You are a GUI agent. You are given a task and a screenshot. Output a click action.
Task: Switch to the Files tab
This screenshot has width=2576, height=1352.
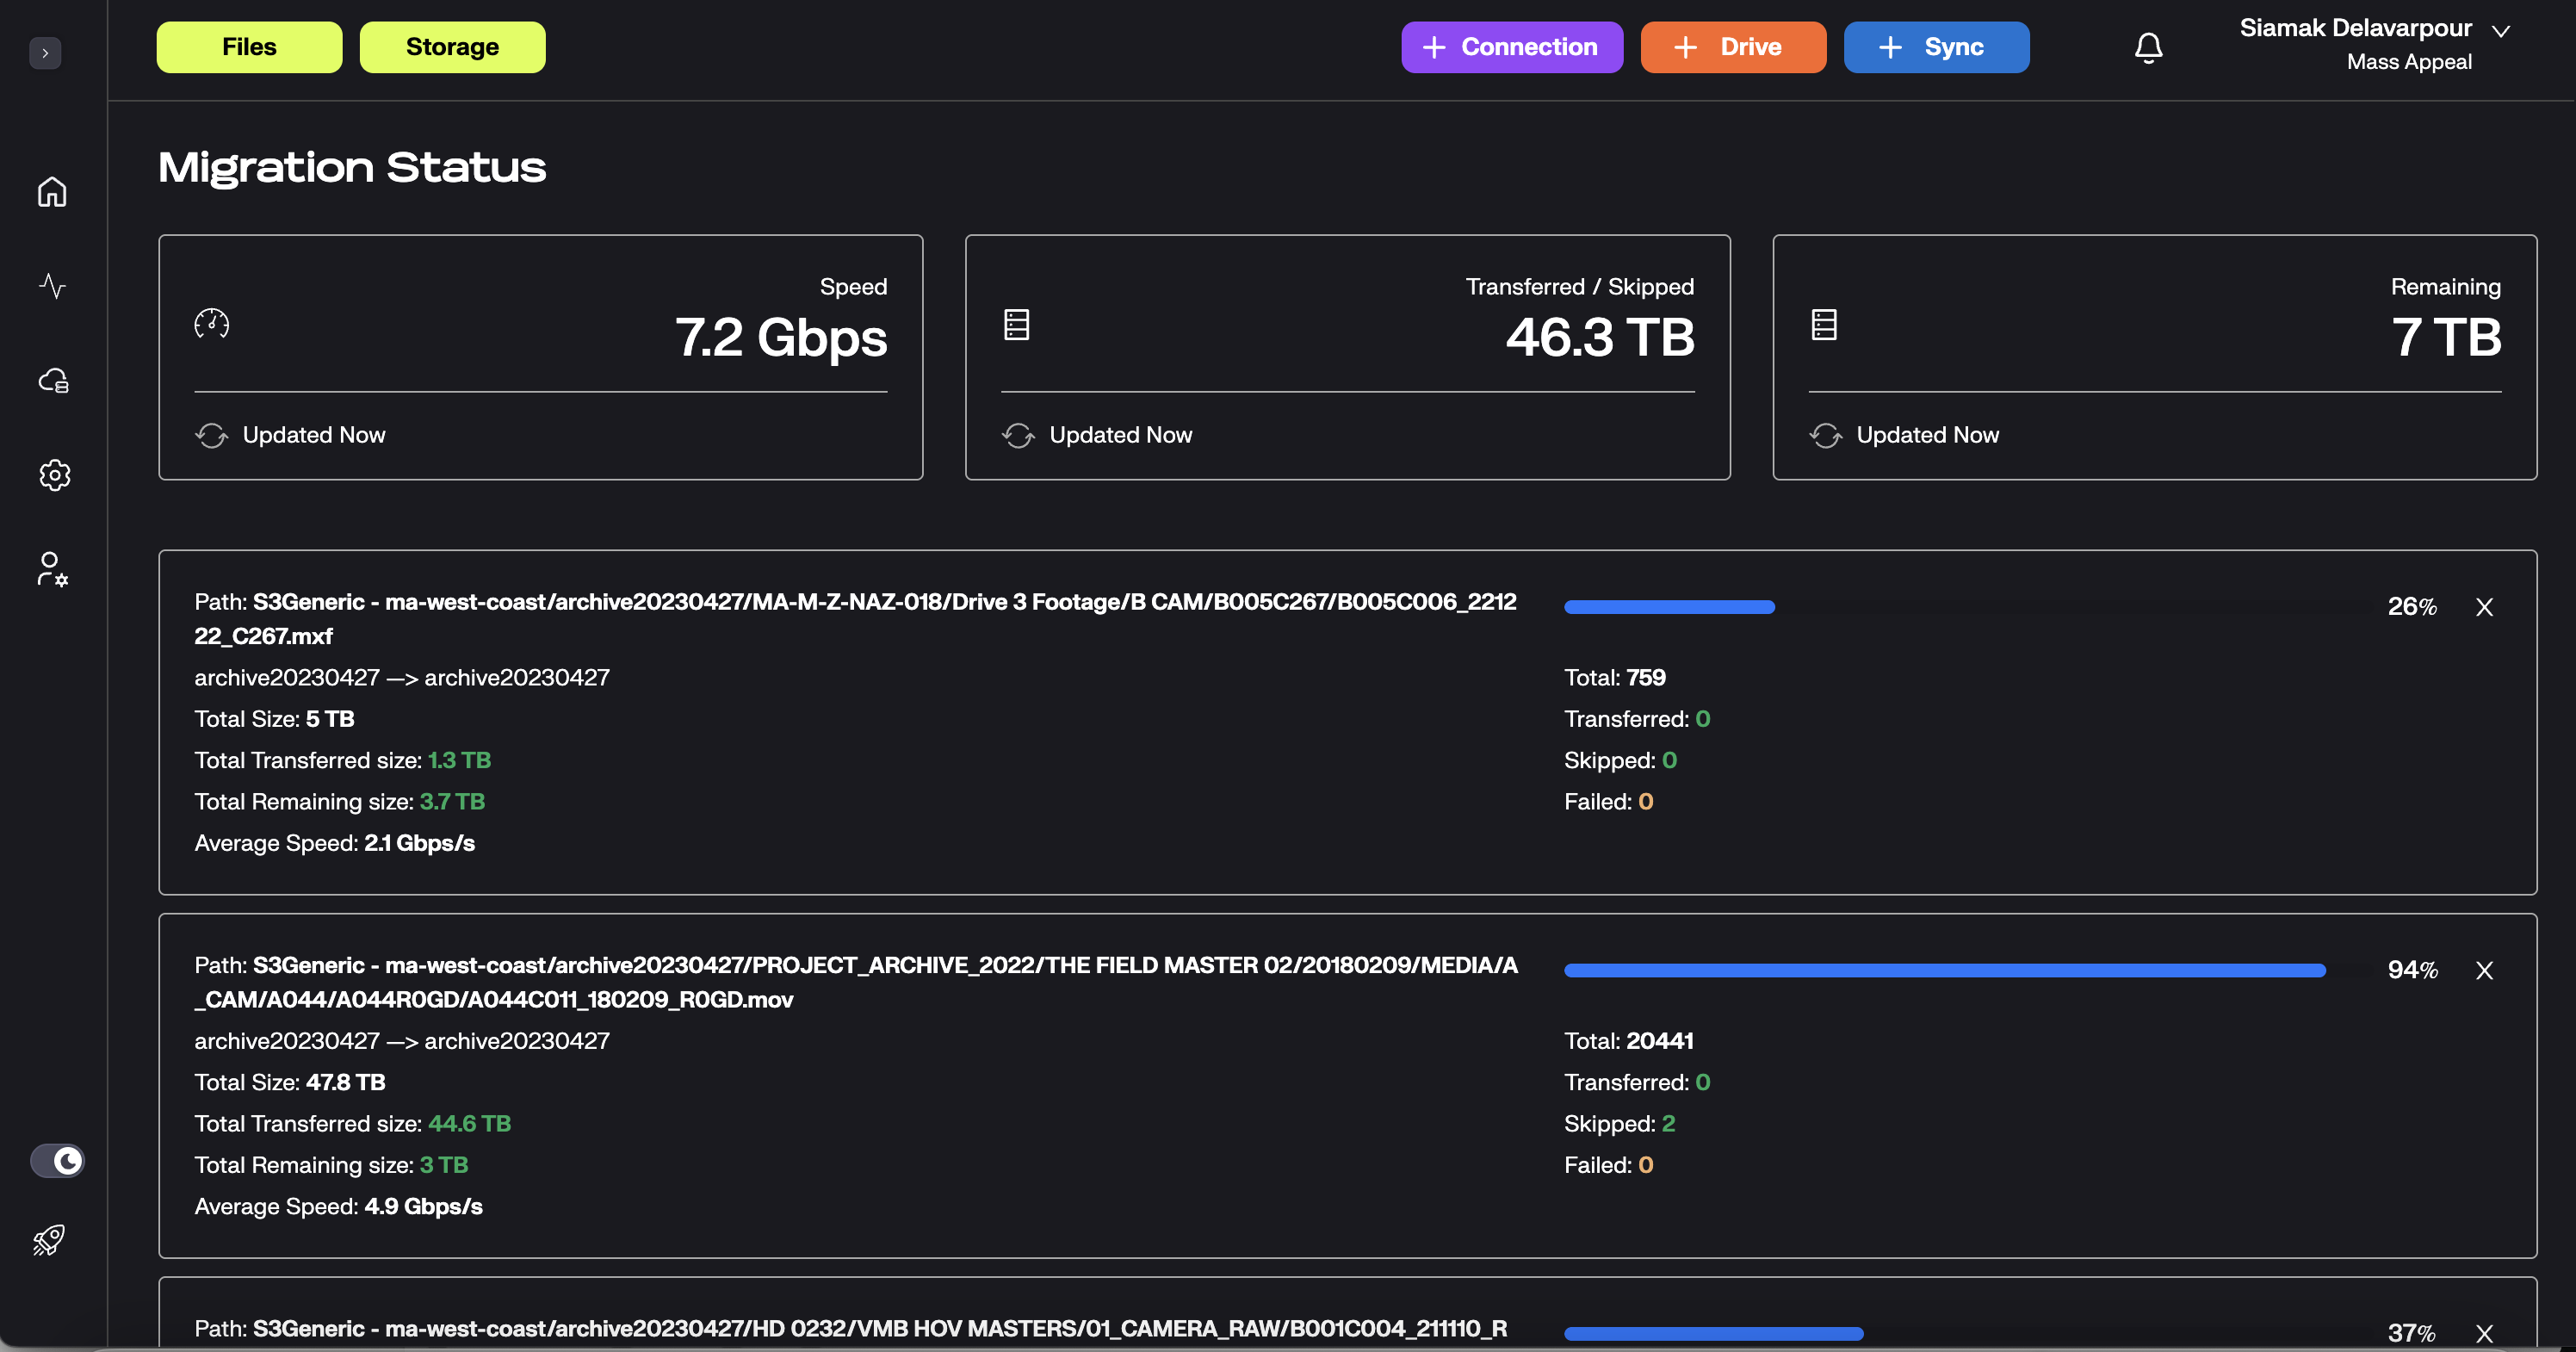249,47
